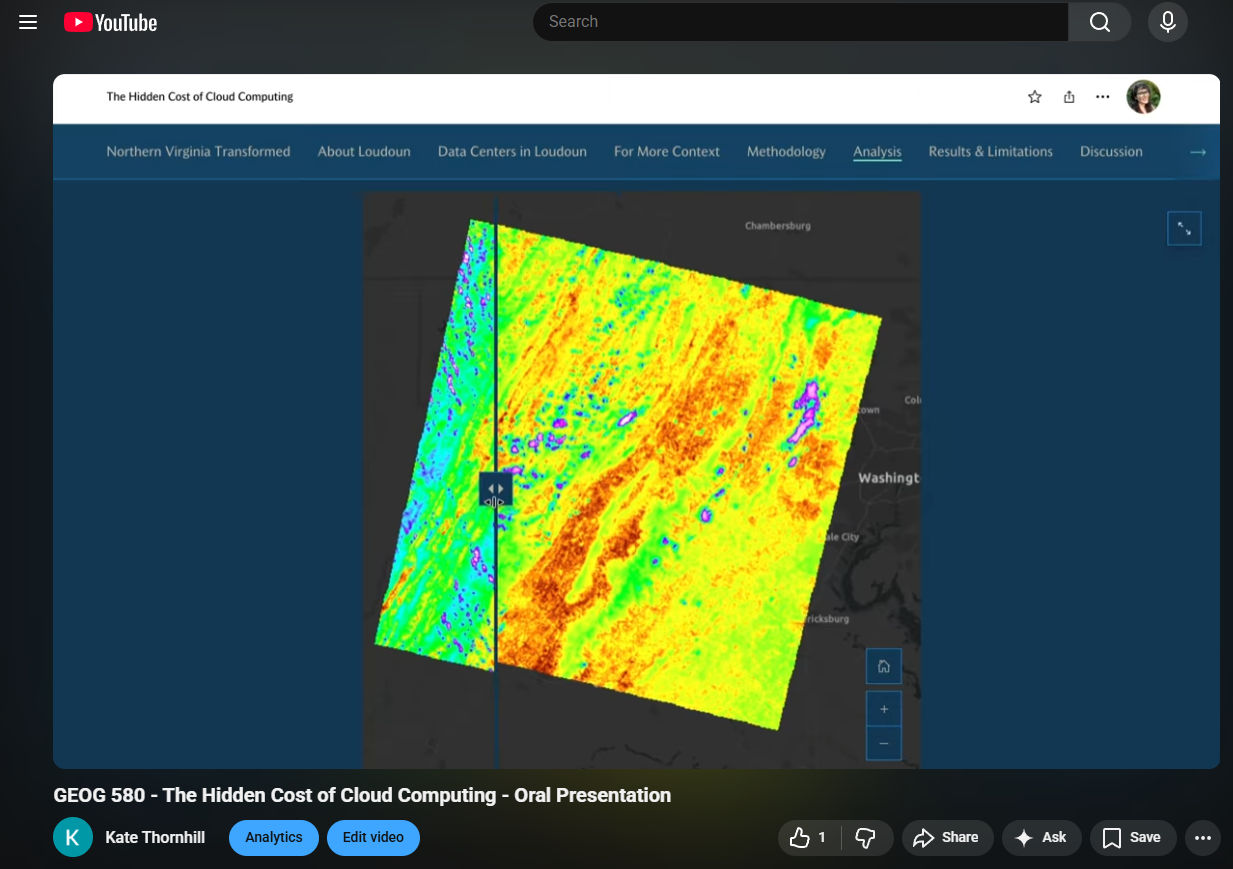The width and height of the screenshot is (1233, 869).
Task: Save the video to a playlist
Action: [1132, 838]
